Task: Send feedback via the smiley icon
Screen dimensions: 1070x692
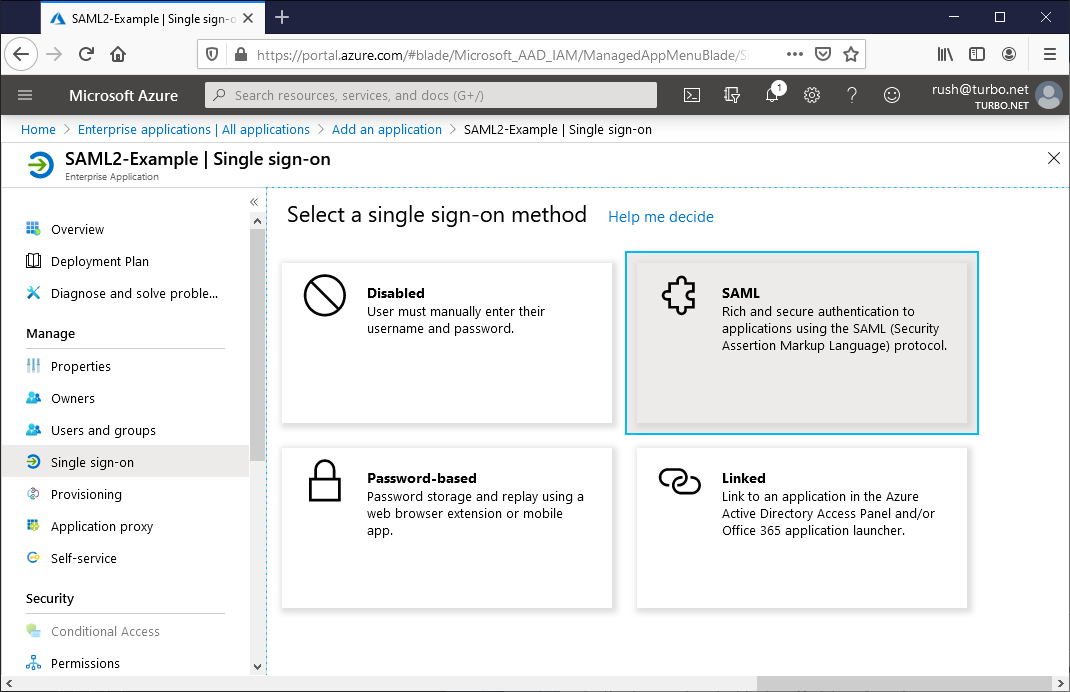Action: coord(891,95)
